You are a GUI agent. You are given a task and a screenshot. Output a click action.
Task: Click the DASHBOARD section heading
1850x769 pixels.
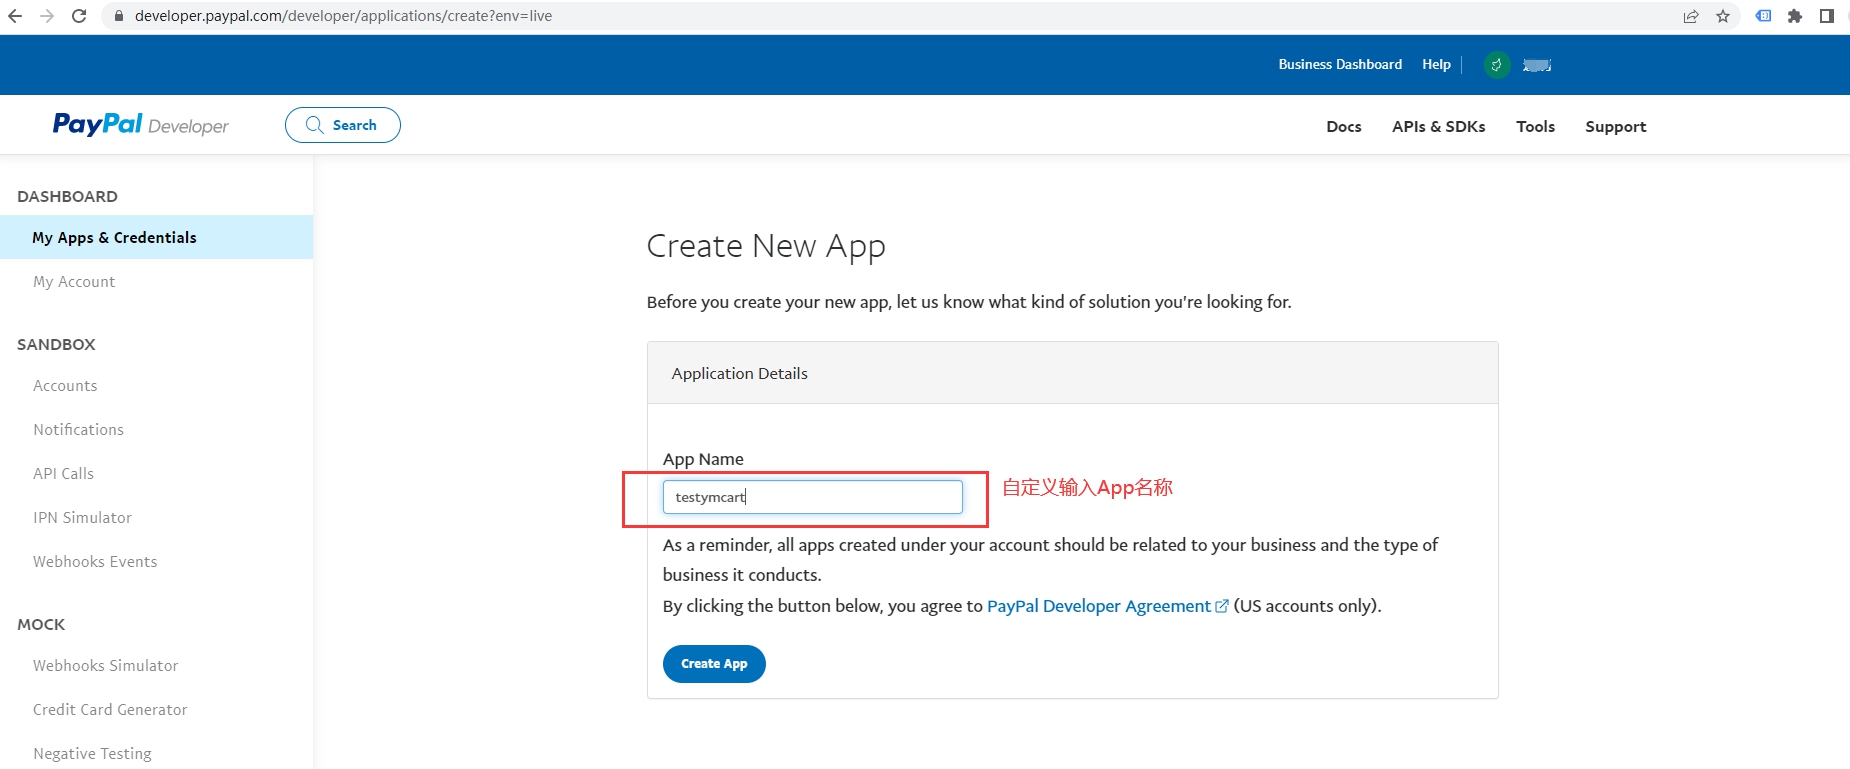(67, 196)
